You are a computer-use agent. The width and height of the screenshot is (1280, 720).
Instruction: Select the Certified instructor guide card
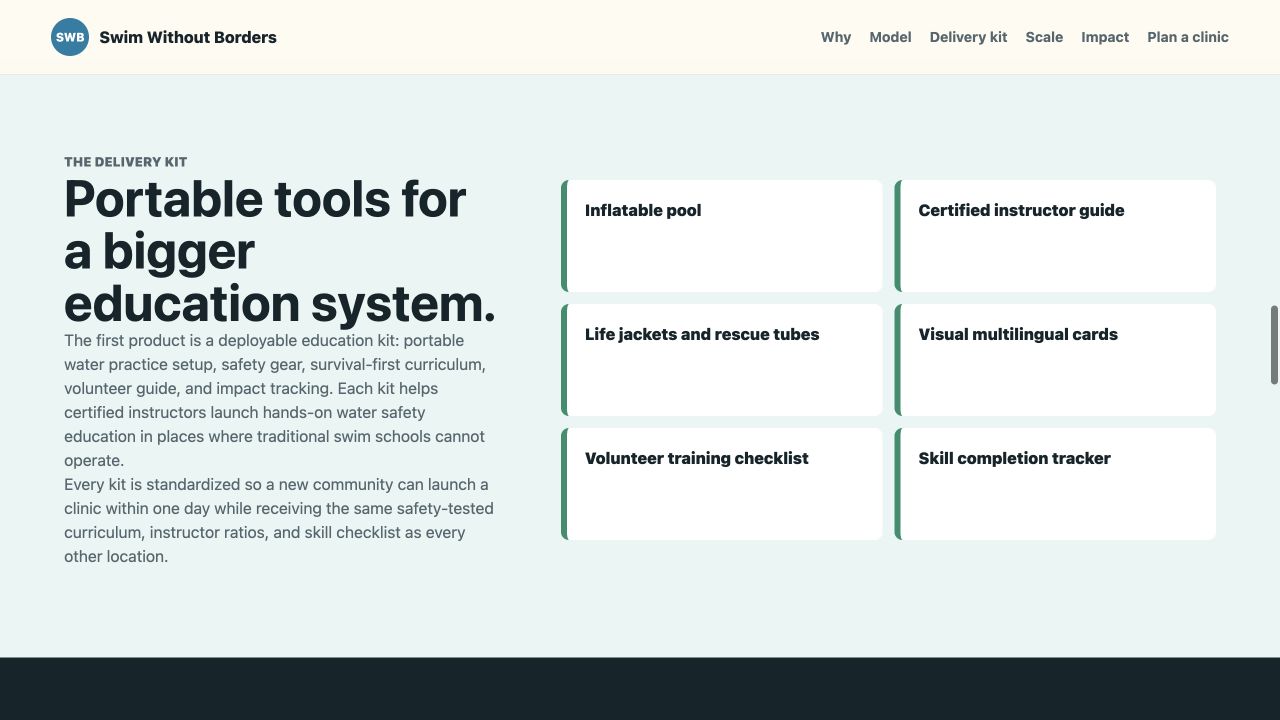click(x=1055, y=236)
